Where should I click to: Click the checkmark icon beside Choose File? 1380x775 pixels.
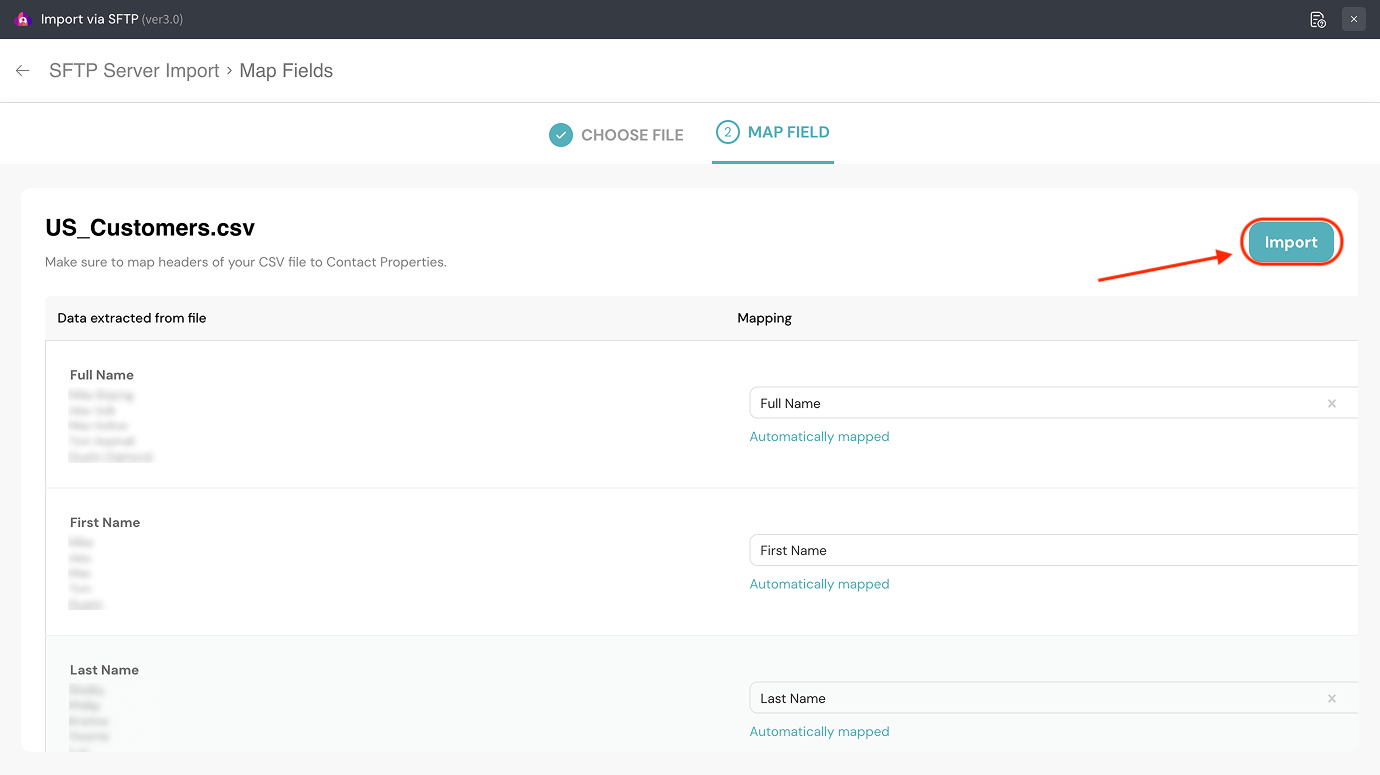pyautogui.click(x=561, y=135)
